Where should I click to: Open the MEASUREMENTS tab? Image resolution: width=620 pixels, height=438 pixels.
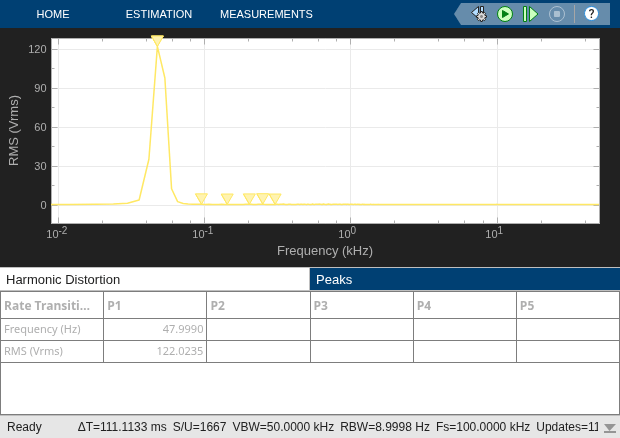266,14
